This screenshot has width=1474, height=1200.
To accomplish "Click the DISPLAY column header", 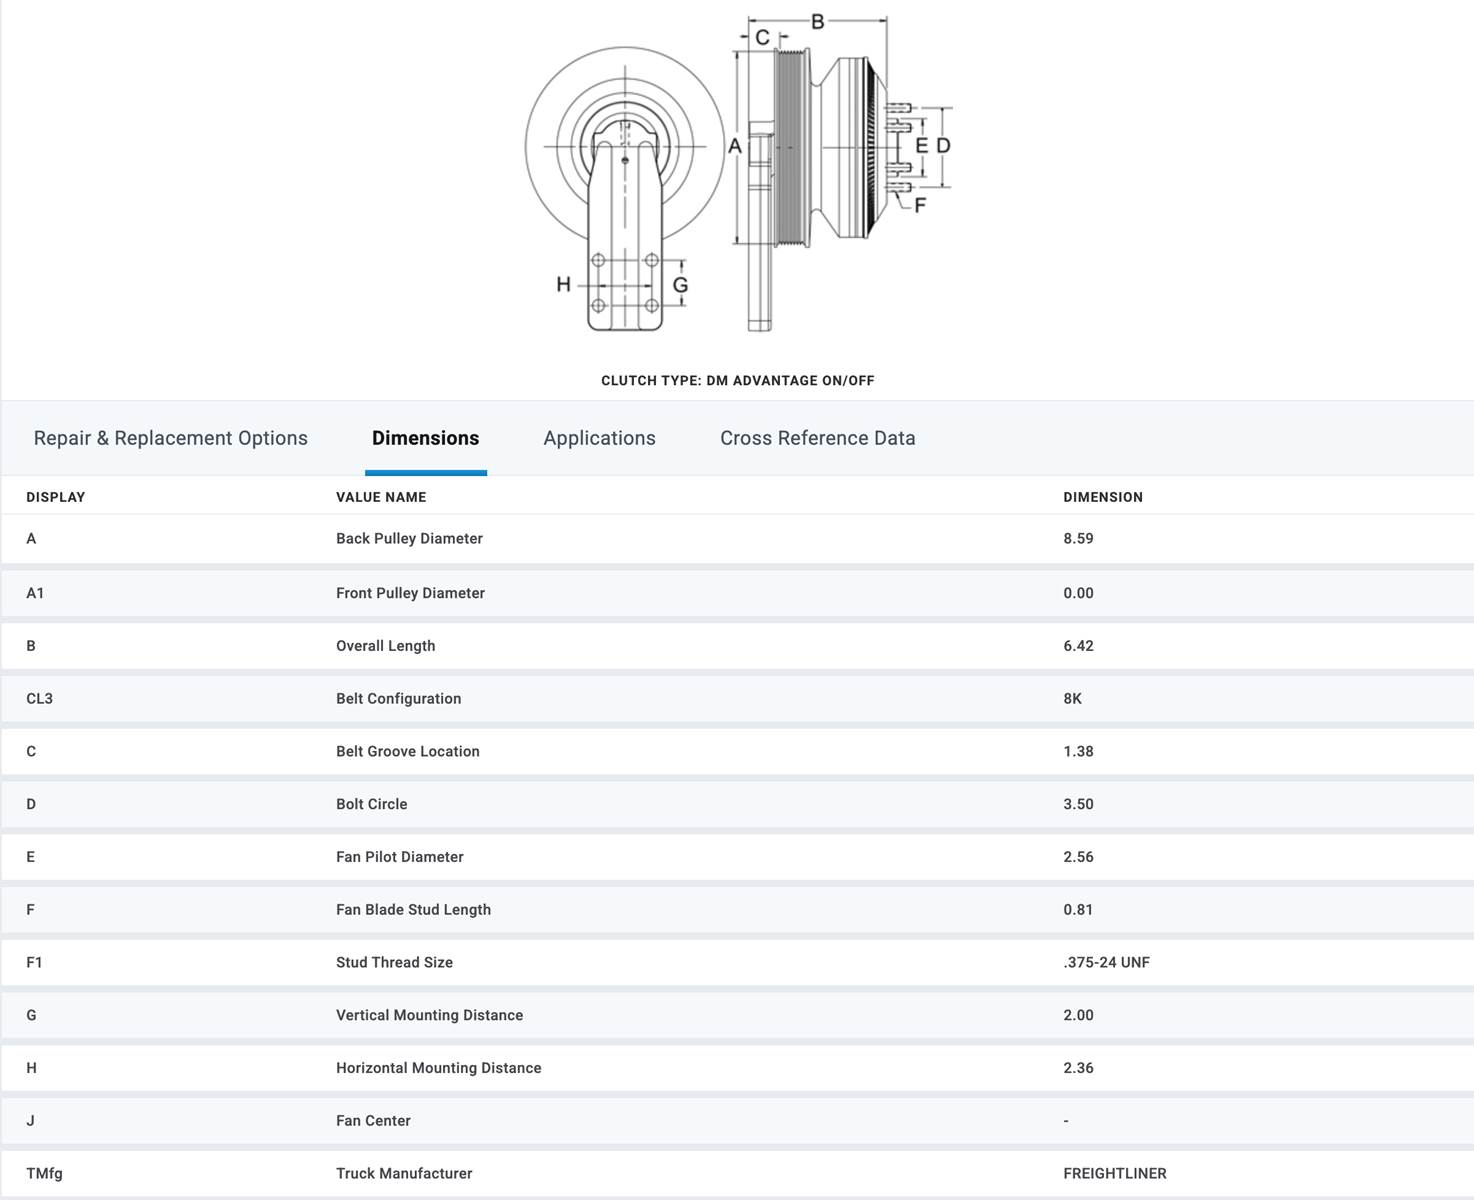I will (x=56, y=497).
